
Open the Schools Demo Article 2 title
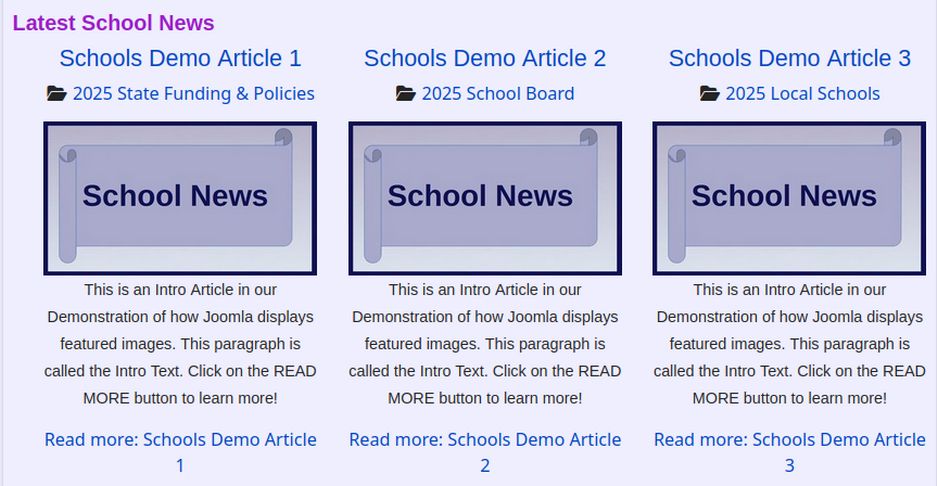(485, 58)
